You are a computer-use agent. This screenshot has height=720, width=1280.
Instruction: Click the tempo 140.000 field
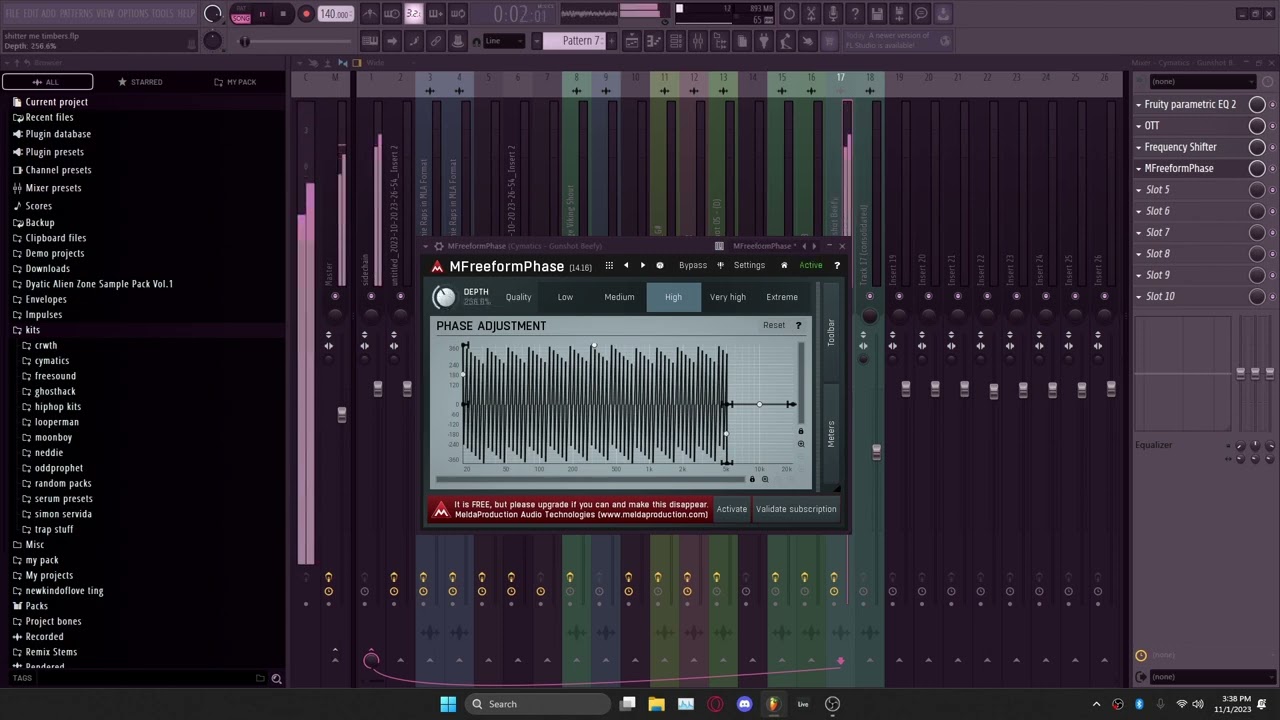pos(335,14)
